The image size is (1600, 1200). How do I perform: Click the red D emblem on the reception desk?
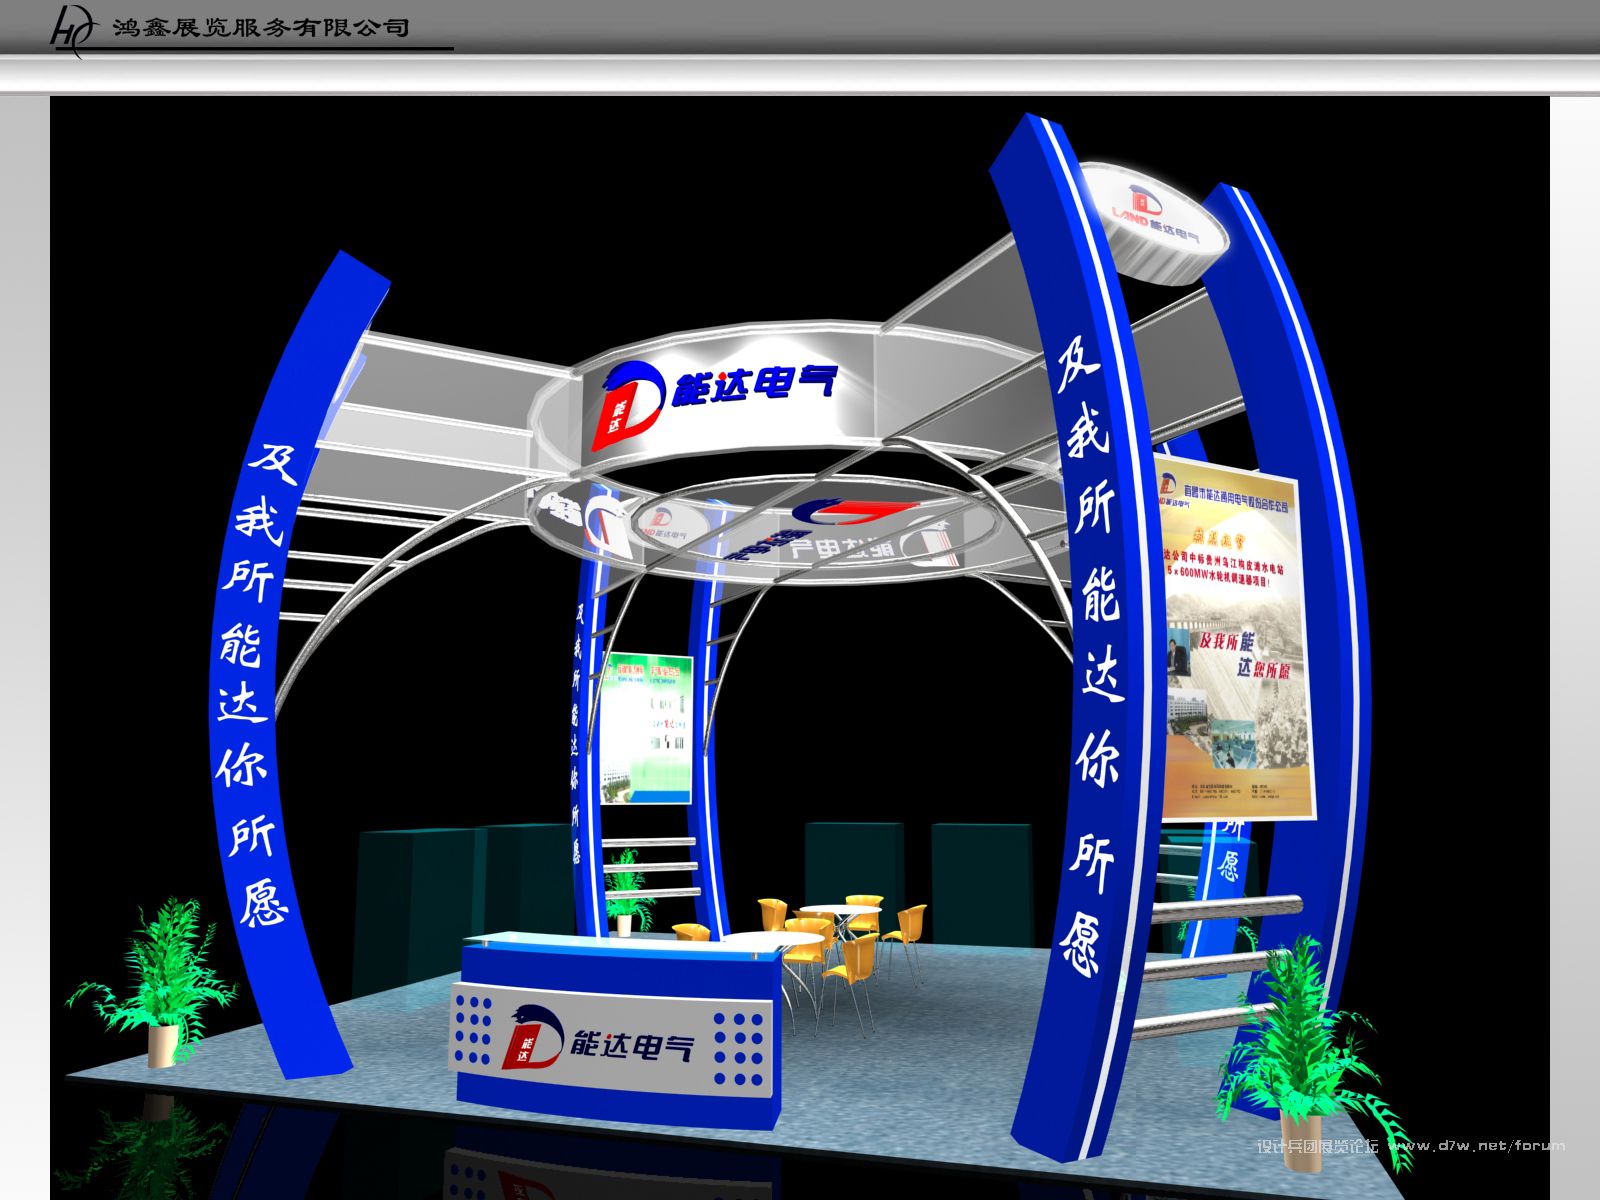tap(532, 1037)
